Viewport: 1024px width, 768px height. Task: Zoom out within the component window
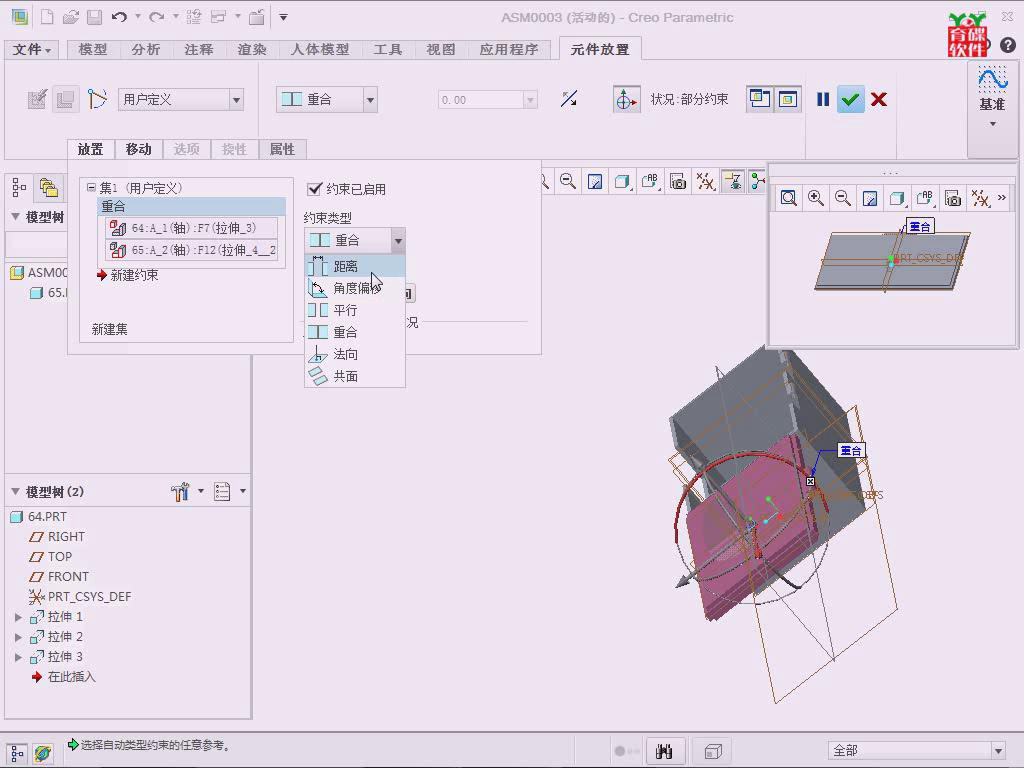point(843,199)
